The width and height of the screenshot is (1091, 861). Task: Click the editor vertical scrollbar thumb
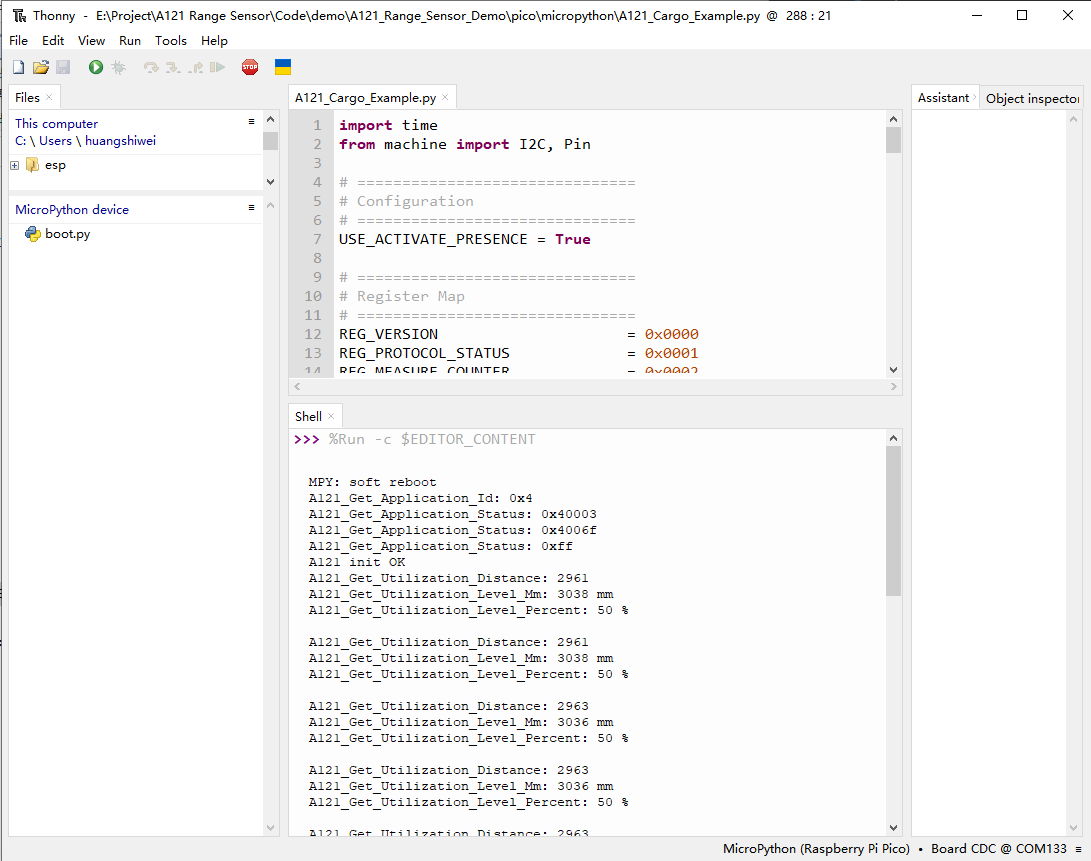pyautogui.click(x=893, y=140)
